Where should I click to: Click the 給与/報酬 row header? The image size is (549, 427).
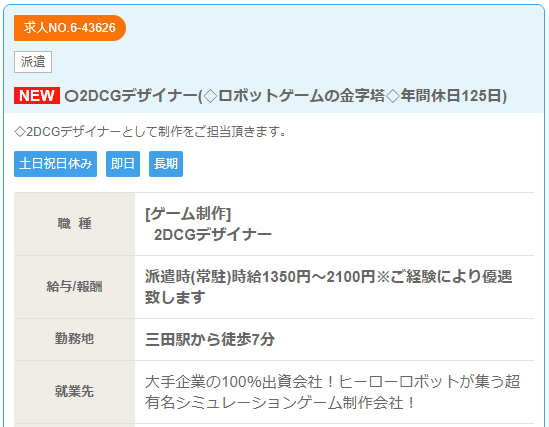coord(74,287)
